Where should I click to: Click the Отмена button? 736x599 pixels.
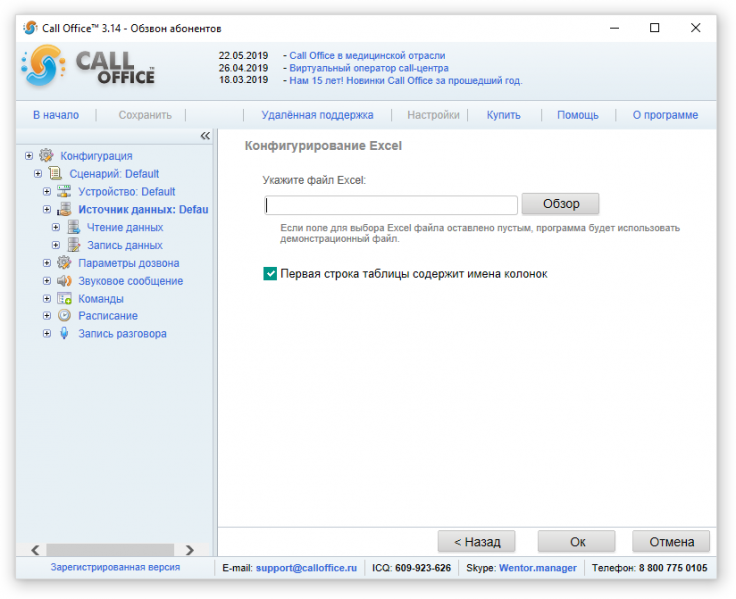[671, 542]
